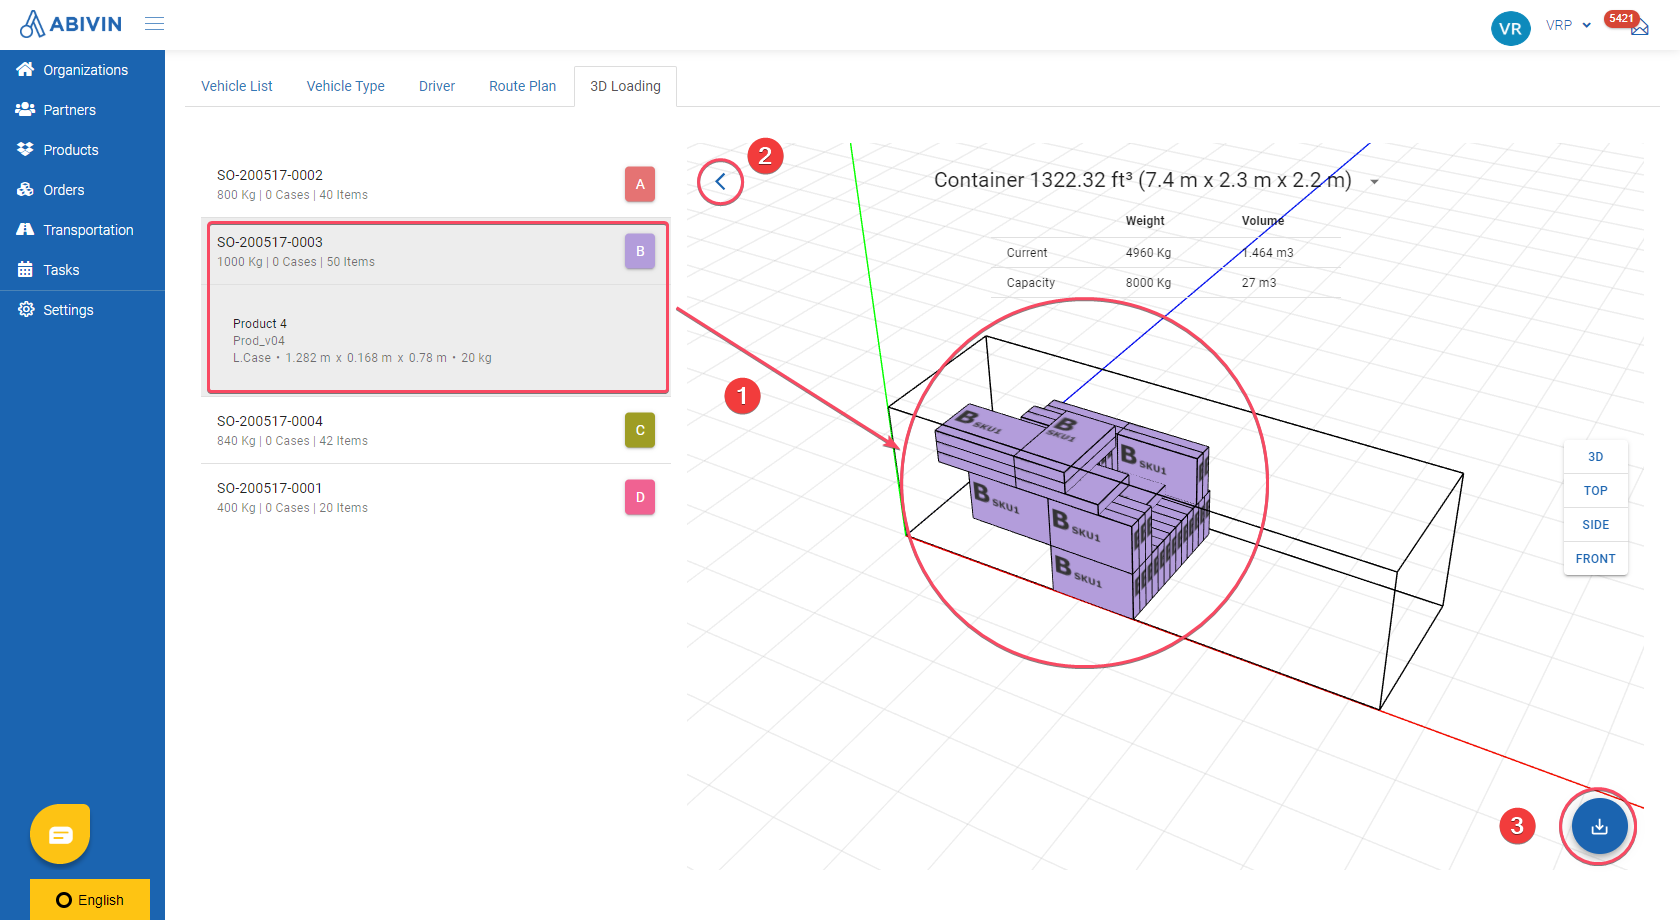Open the Transportation section
This screenshot has width=1680, height=920.
point(82,230)
